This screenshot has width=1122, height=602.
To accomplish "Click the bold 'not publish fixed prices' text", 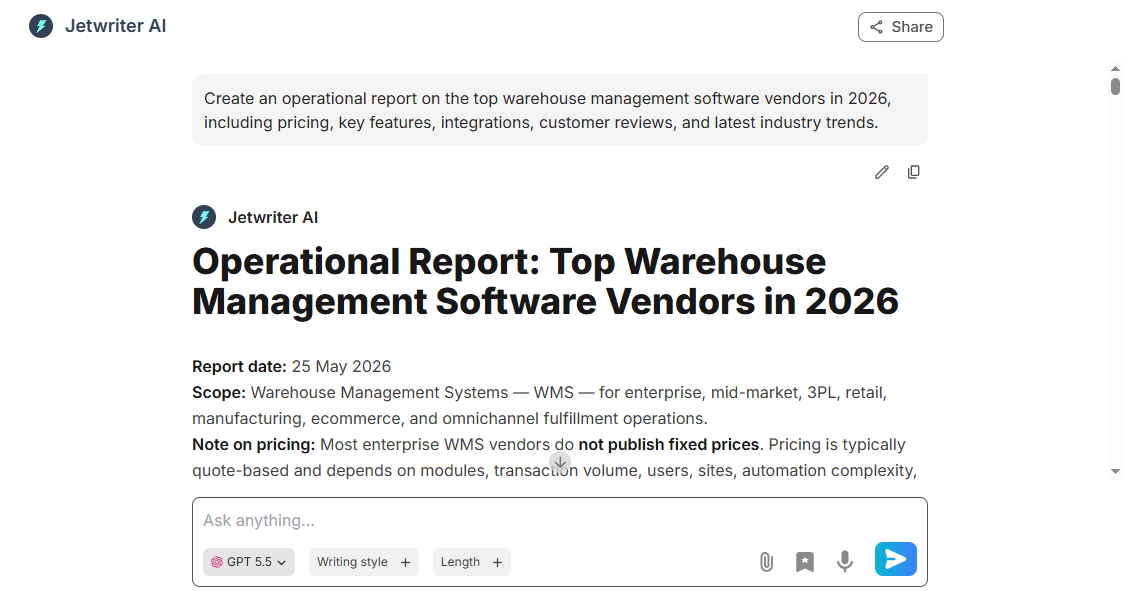I will tap(668, 445).
